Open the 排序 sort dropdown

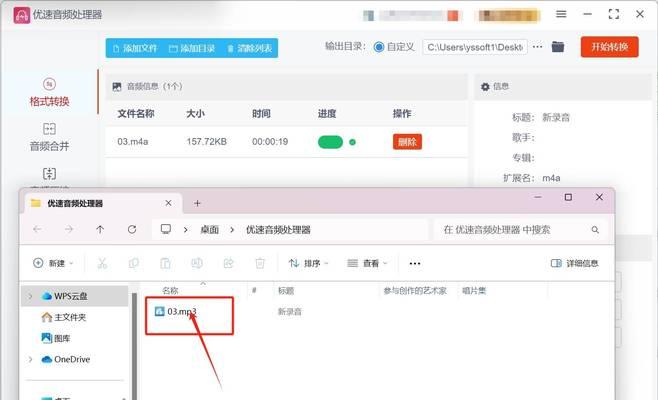click(x=308, y=263)
